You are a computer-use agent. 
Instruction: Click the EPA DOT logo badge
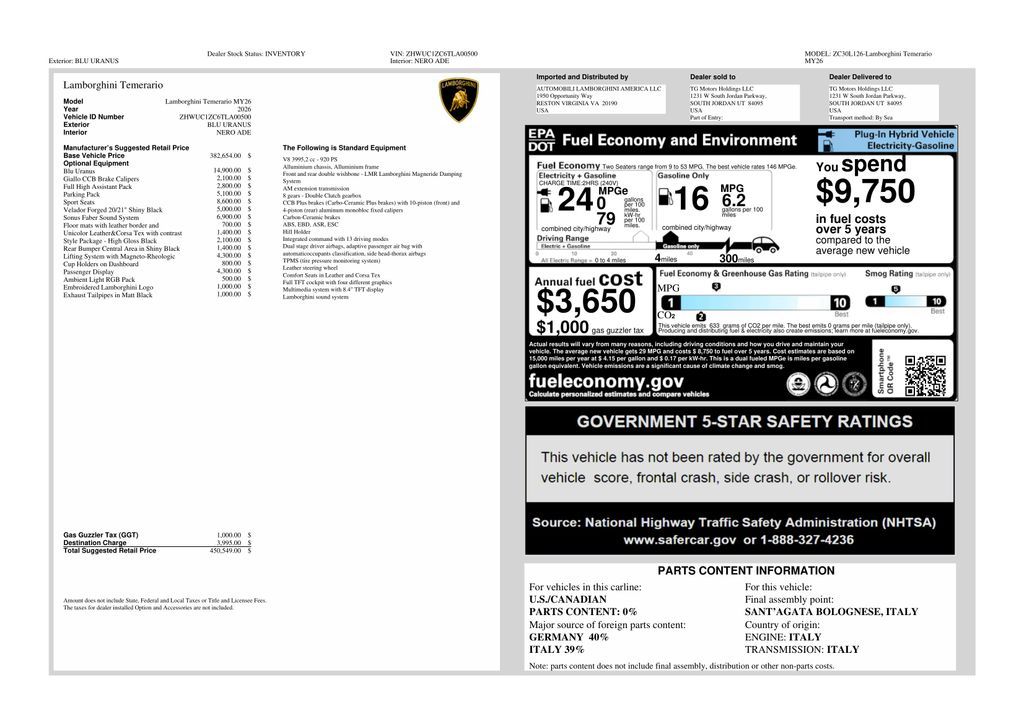541,140
